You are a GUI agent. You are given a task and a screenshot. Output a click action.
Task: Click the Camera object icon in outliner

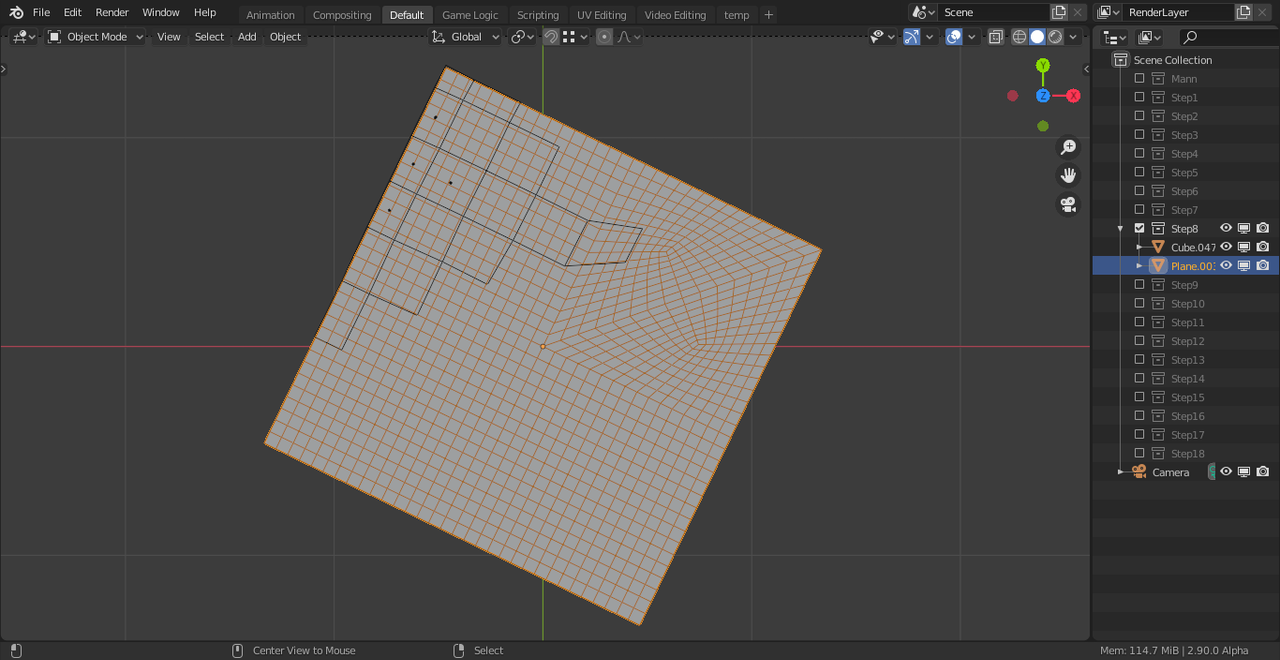click(1139, 472)
